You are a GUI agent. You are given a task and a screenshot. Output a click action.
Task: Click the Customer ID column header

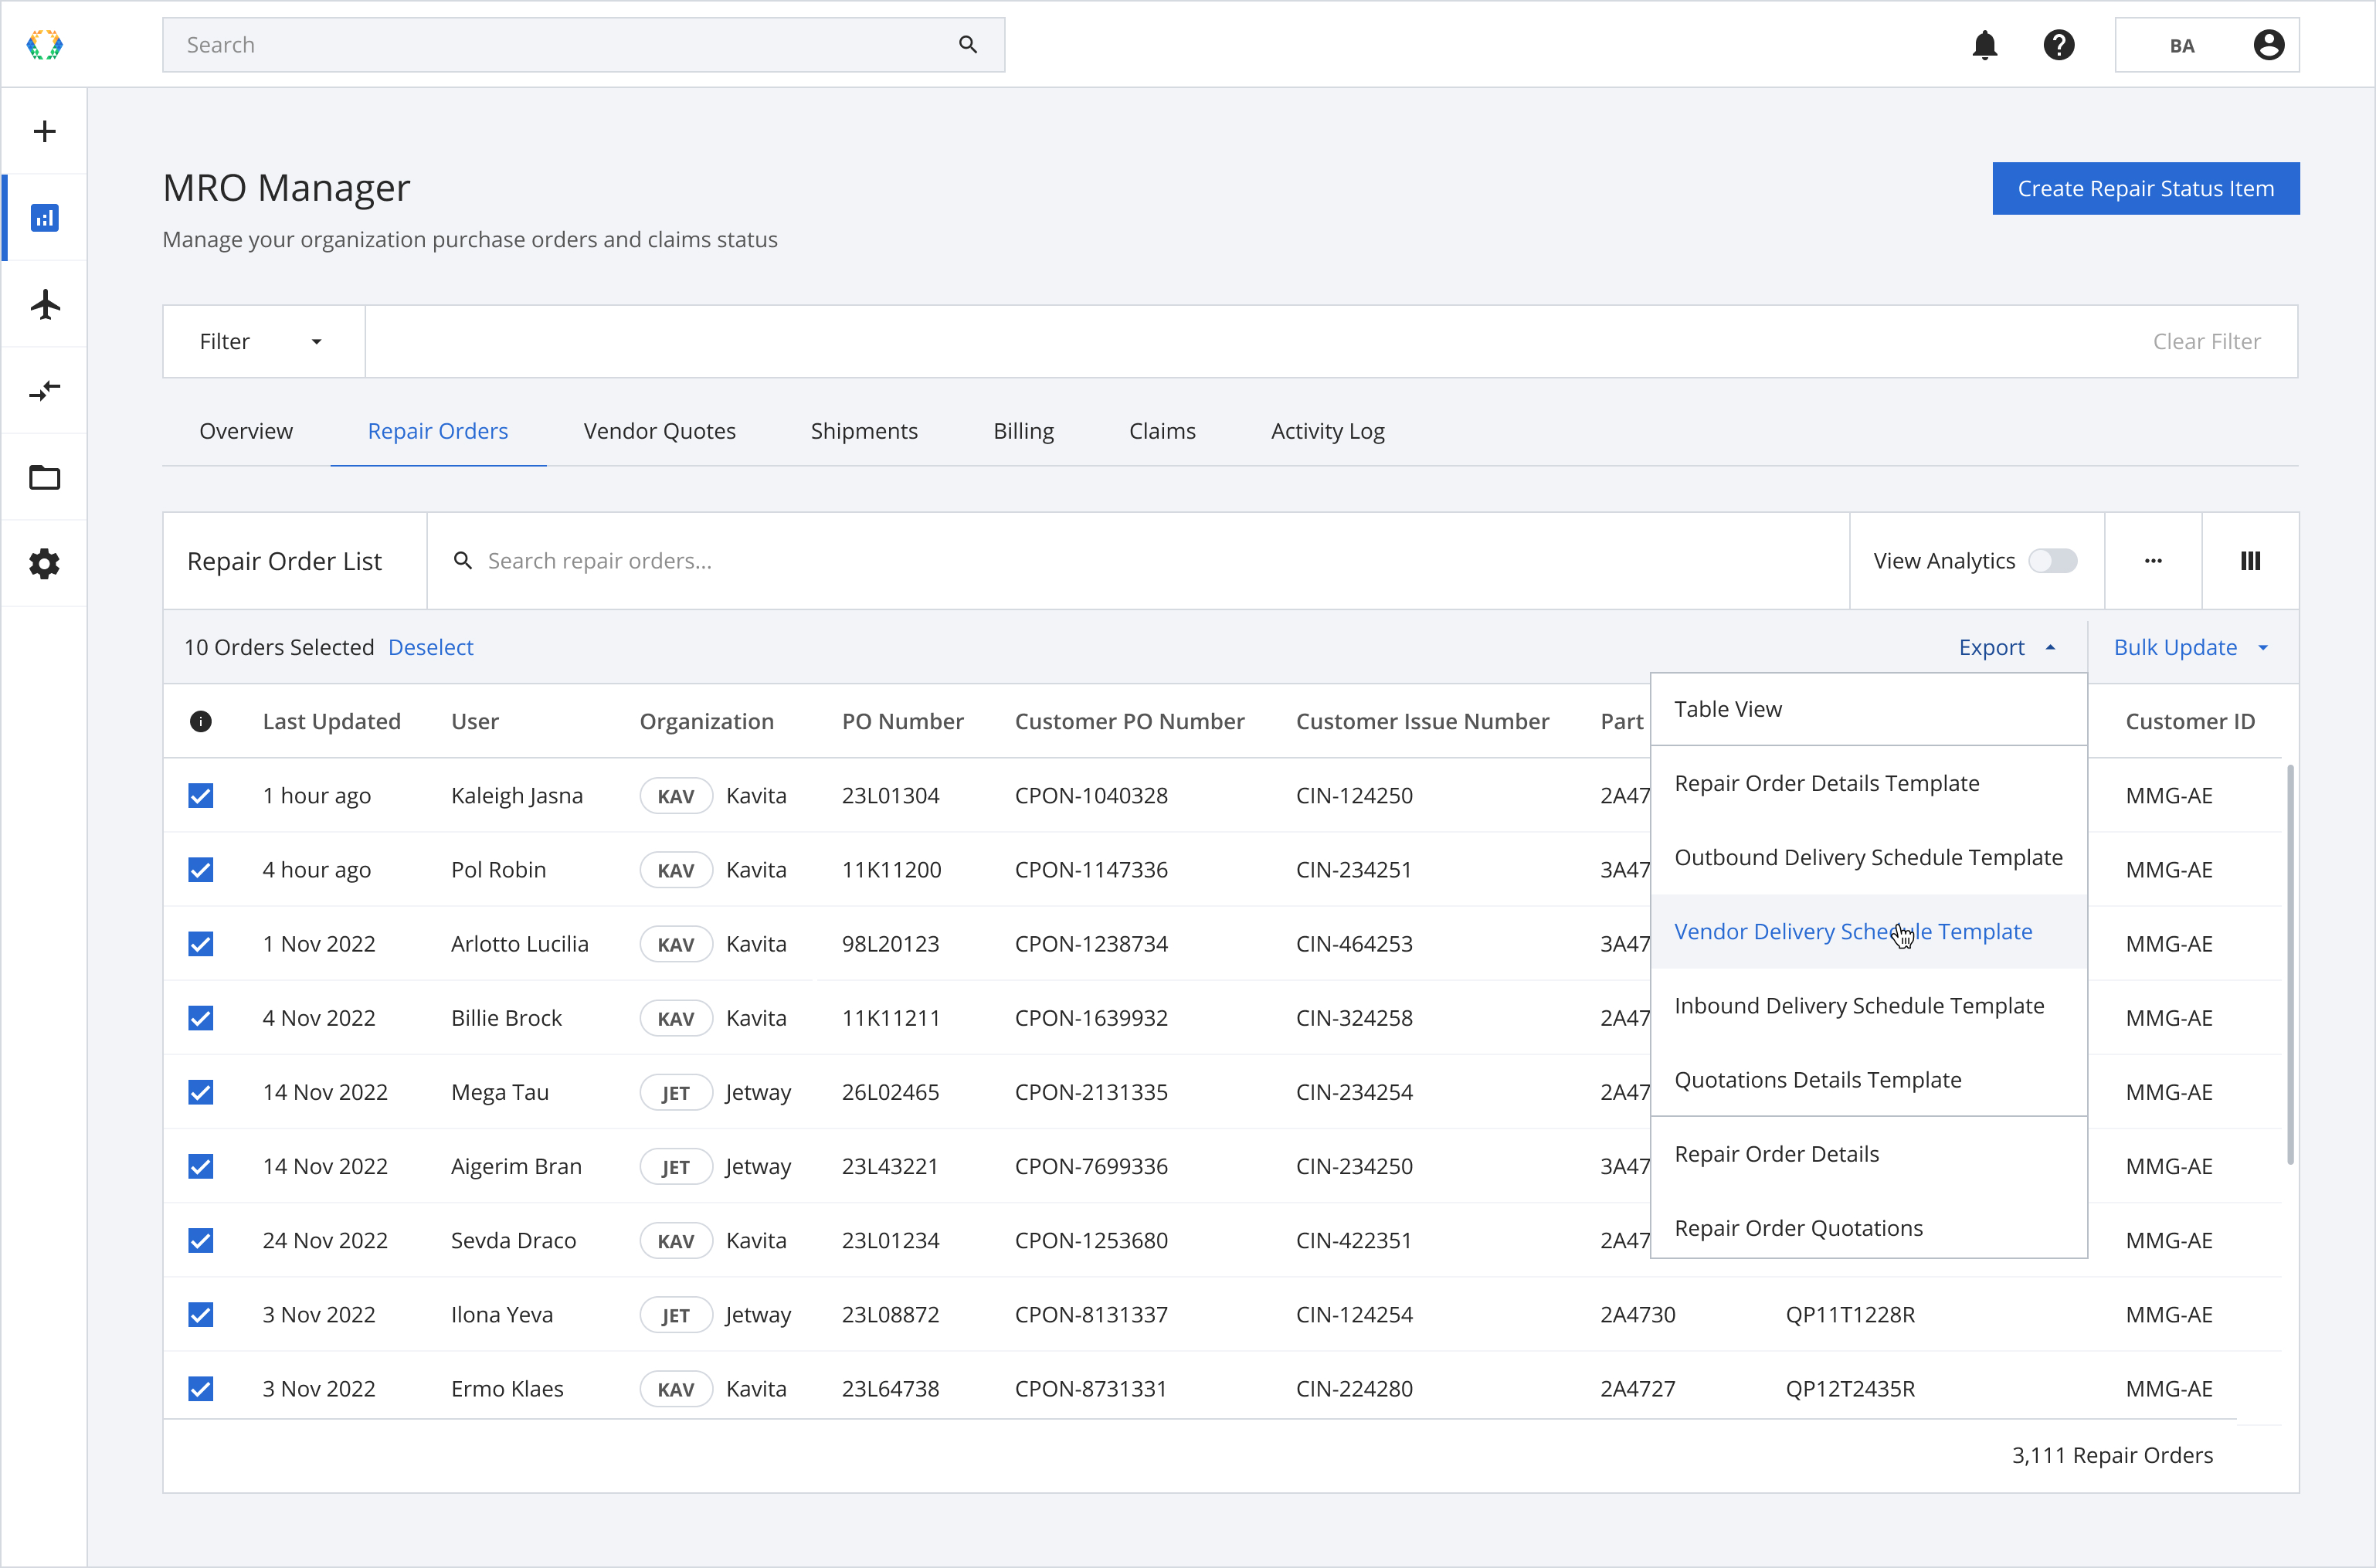[2190, 721]
